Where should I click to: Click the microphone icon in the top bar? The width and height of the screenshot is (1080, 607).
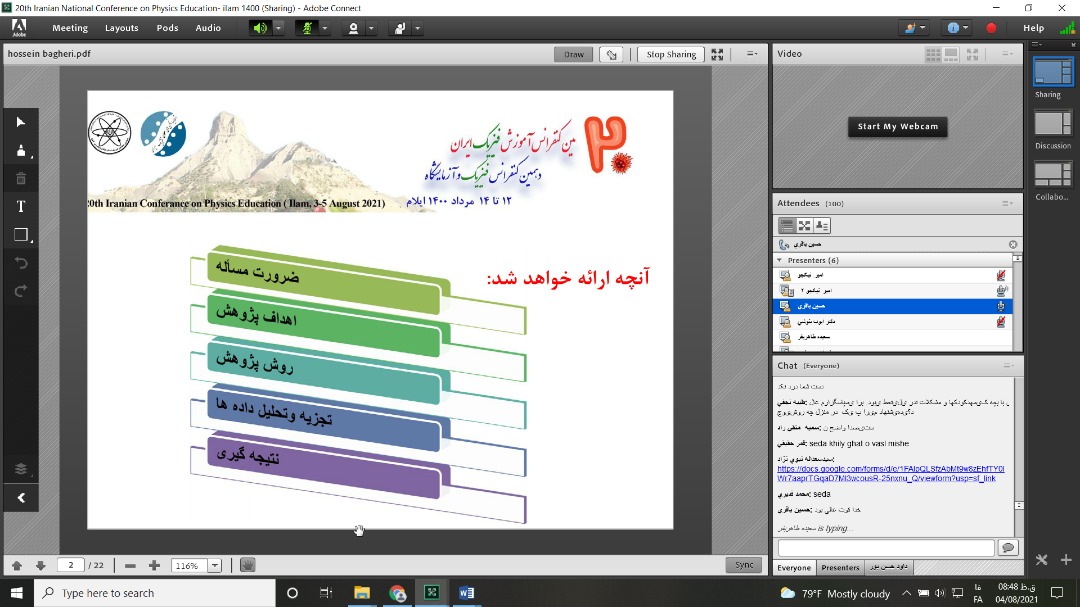point(310,28)
